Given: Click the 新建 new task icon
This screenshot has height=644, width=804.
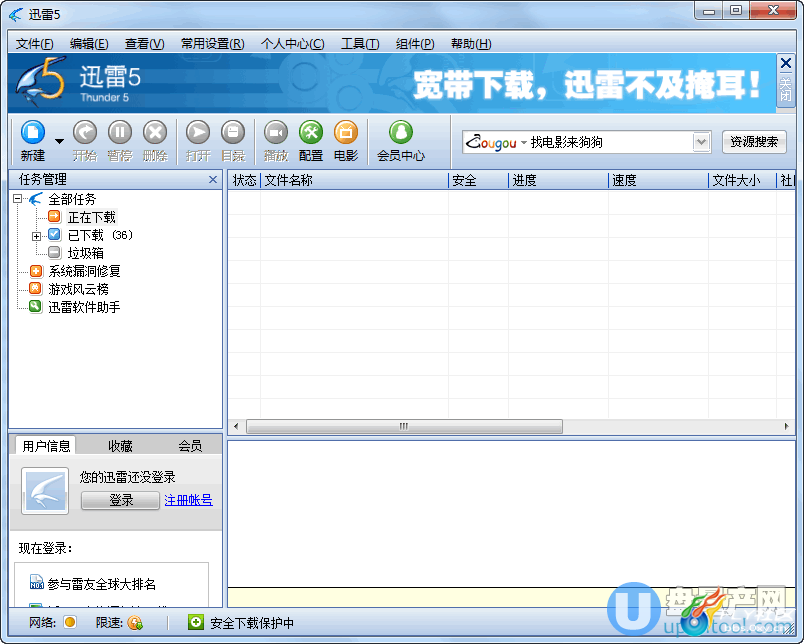Looking at the screenshot, I should click(x=33, y=133).
